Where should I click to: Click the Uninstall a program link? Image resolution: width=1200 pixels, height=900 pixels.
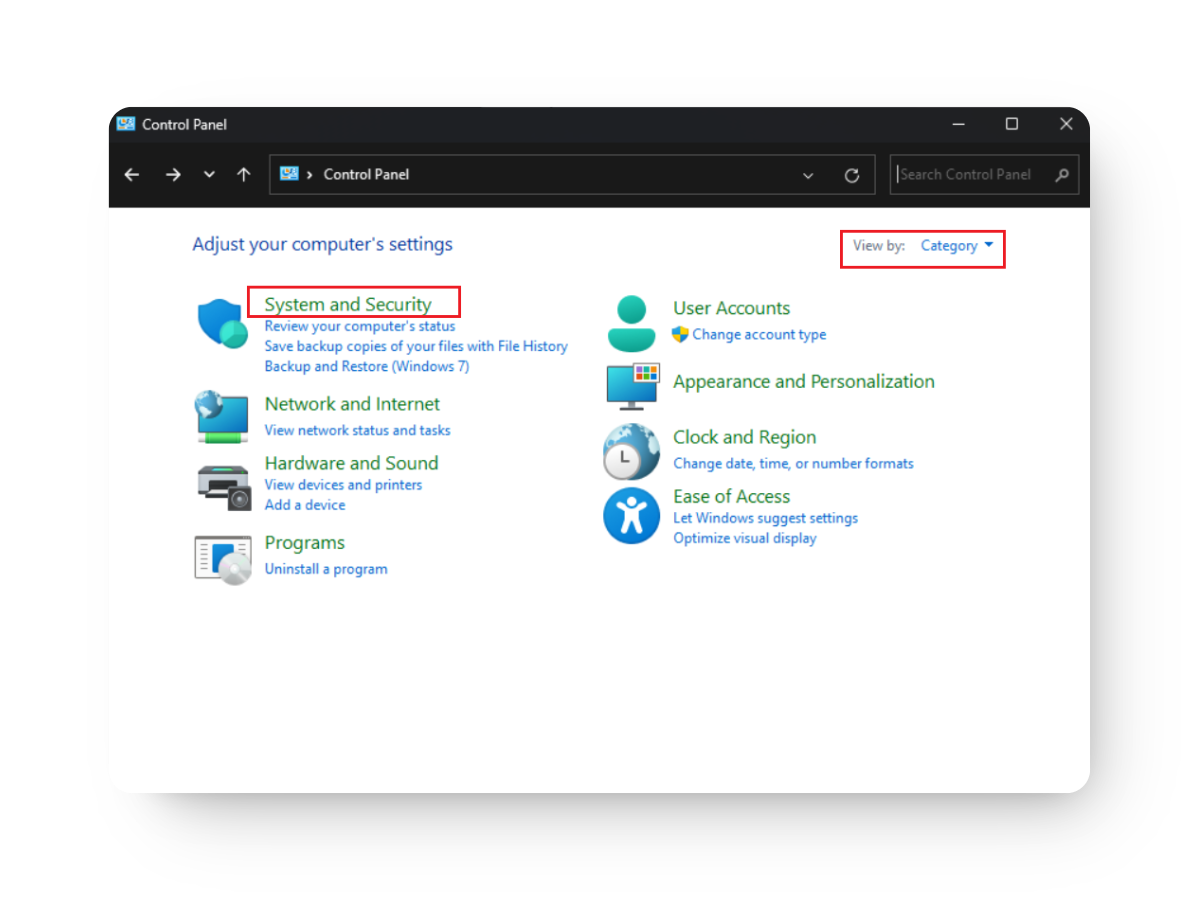[x=326, y=568]
